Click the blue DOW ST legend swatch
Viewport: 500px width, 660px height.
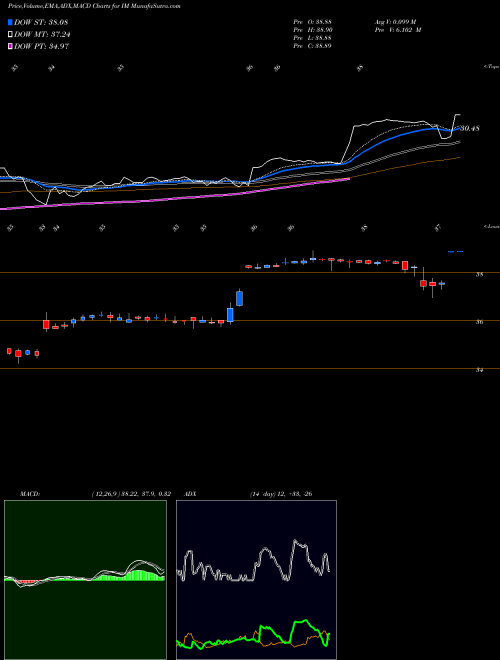coord(11,22)
